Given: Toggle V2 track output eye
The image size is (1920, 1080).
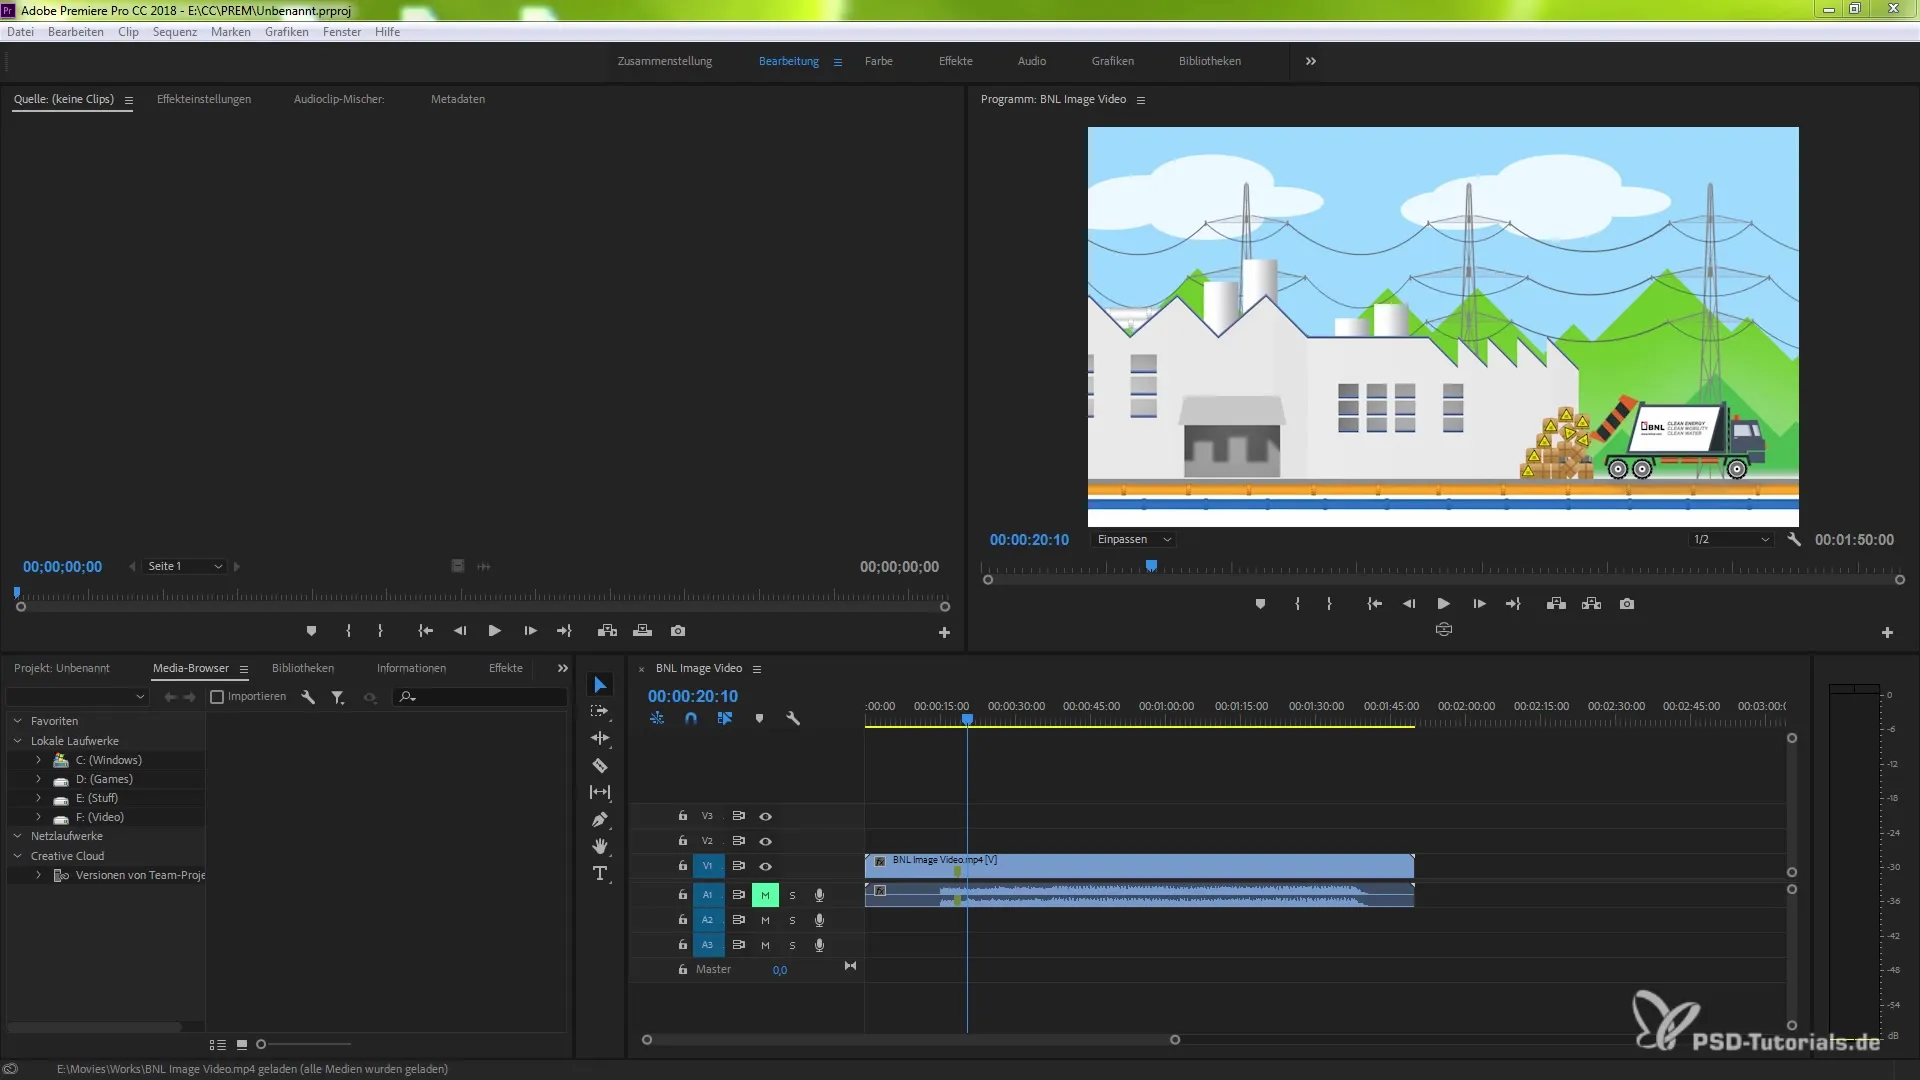Looking at the screenshot, I should tap(765, 841).
